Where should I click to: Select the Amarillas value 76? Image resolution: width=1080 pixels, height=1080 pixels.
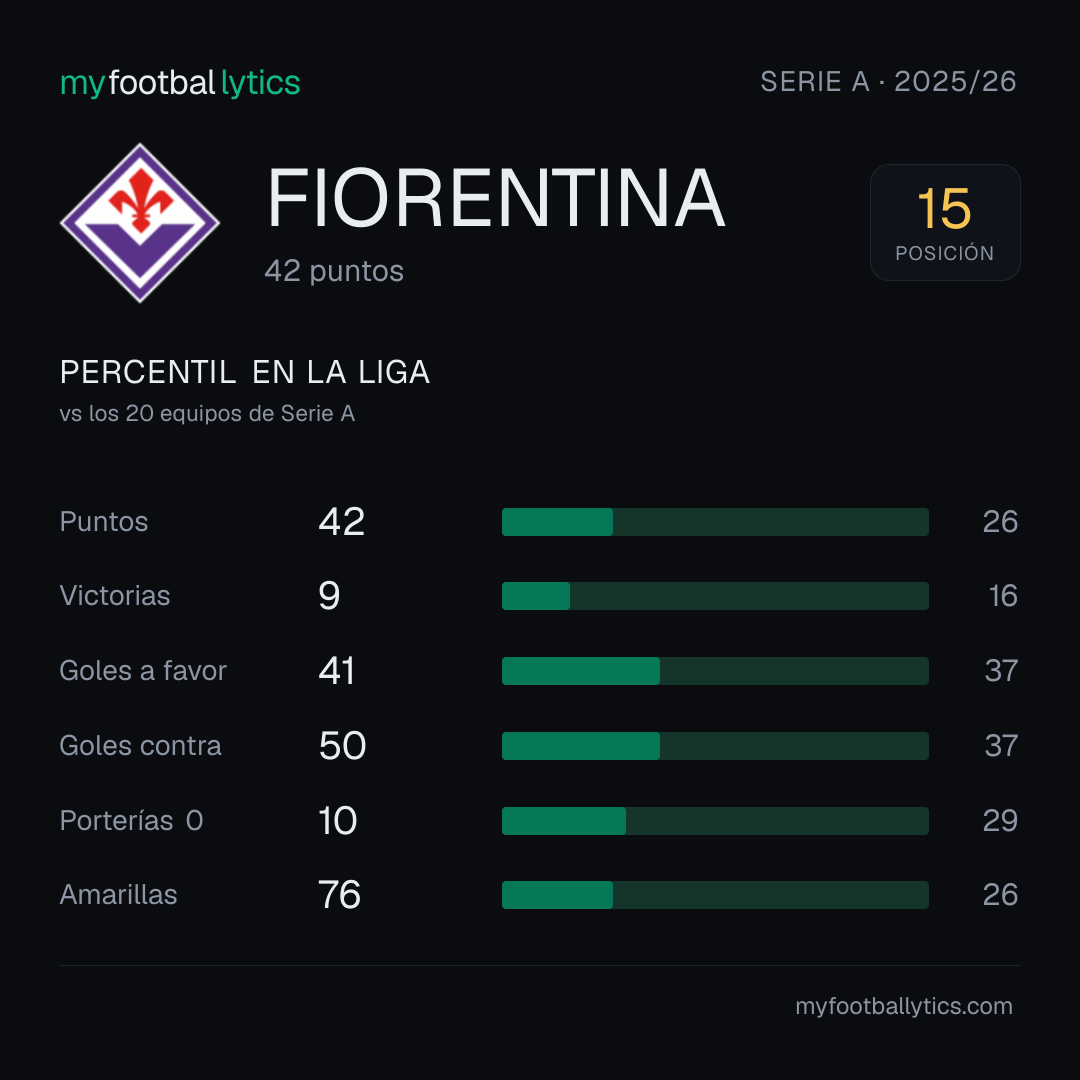click(x=340, y=895)
